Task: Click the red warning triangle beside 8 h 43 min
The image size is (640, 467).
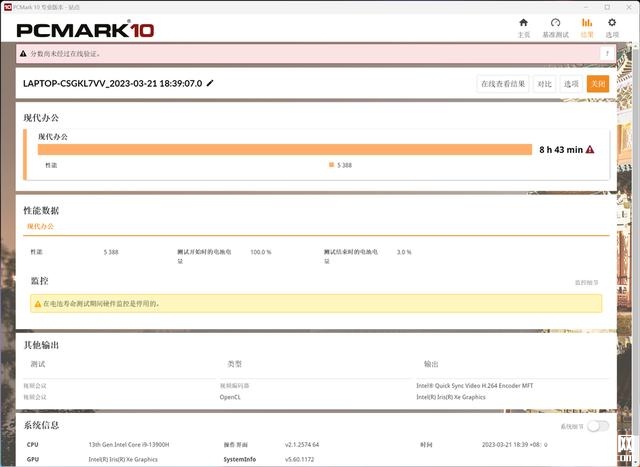Action: click(x=590, y=149)
